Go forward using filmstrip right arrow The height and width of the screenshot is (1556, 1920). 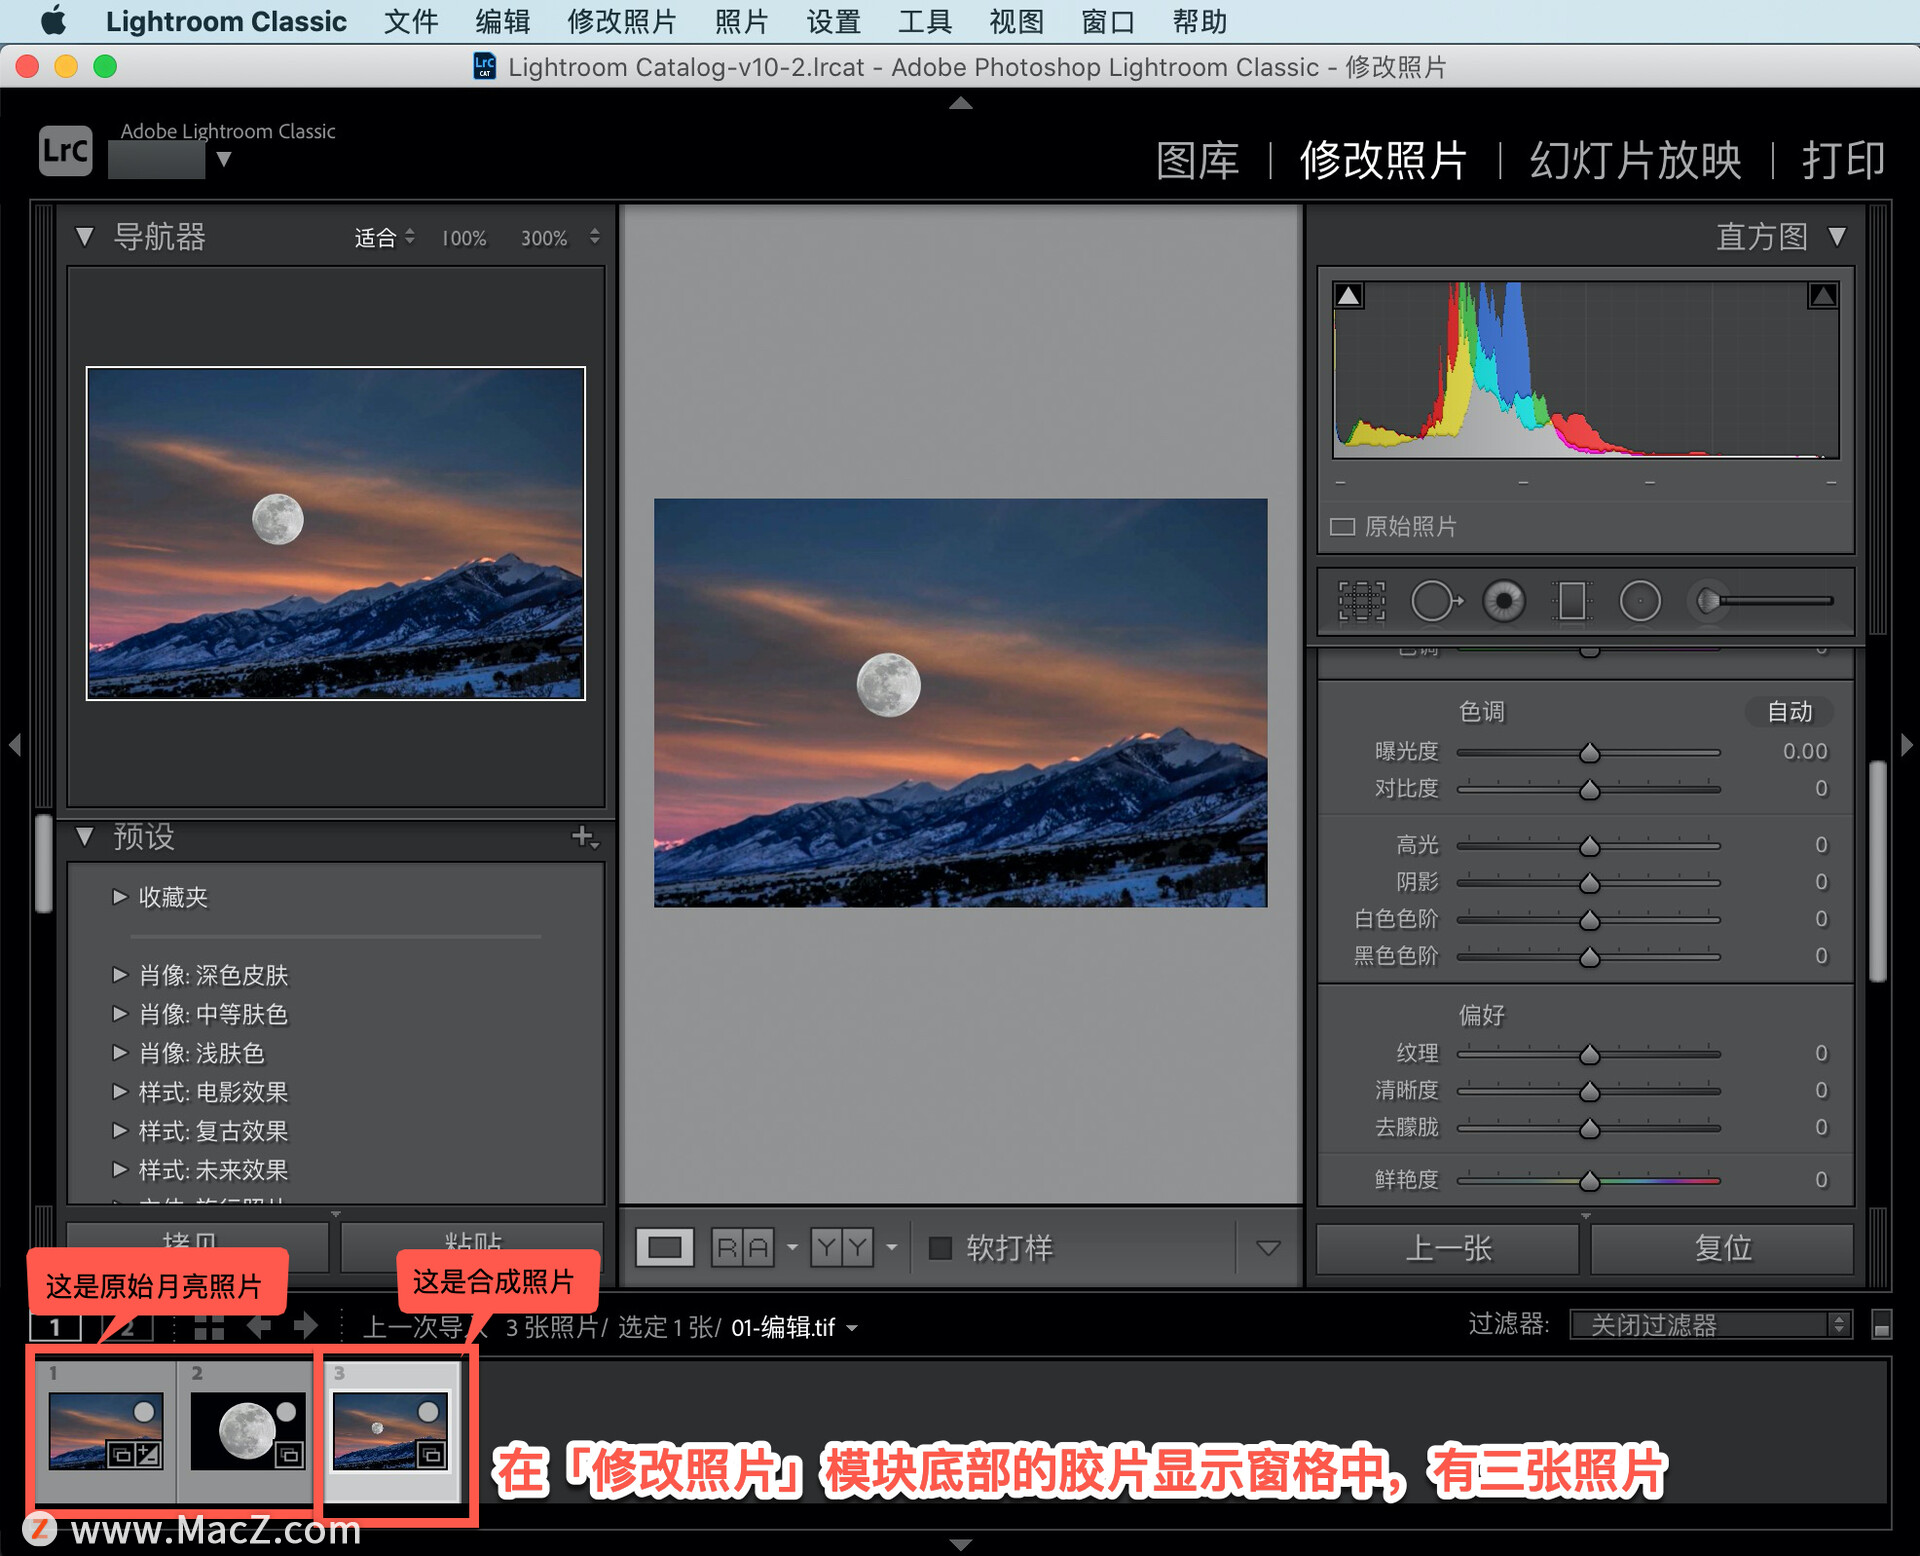306,1327
